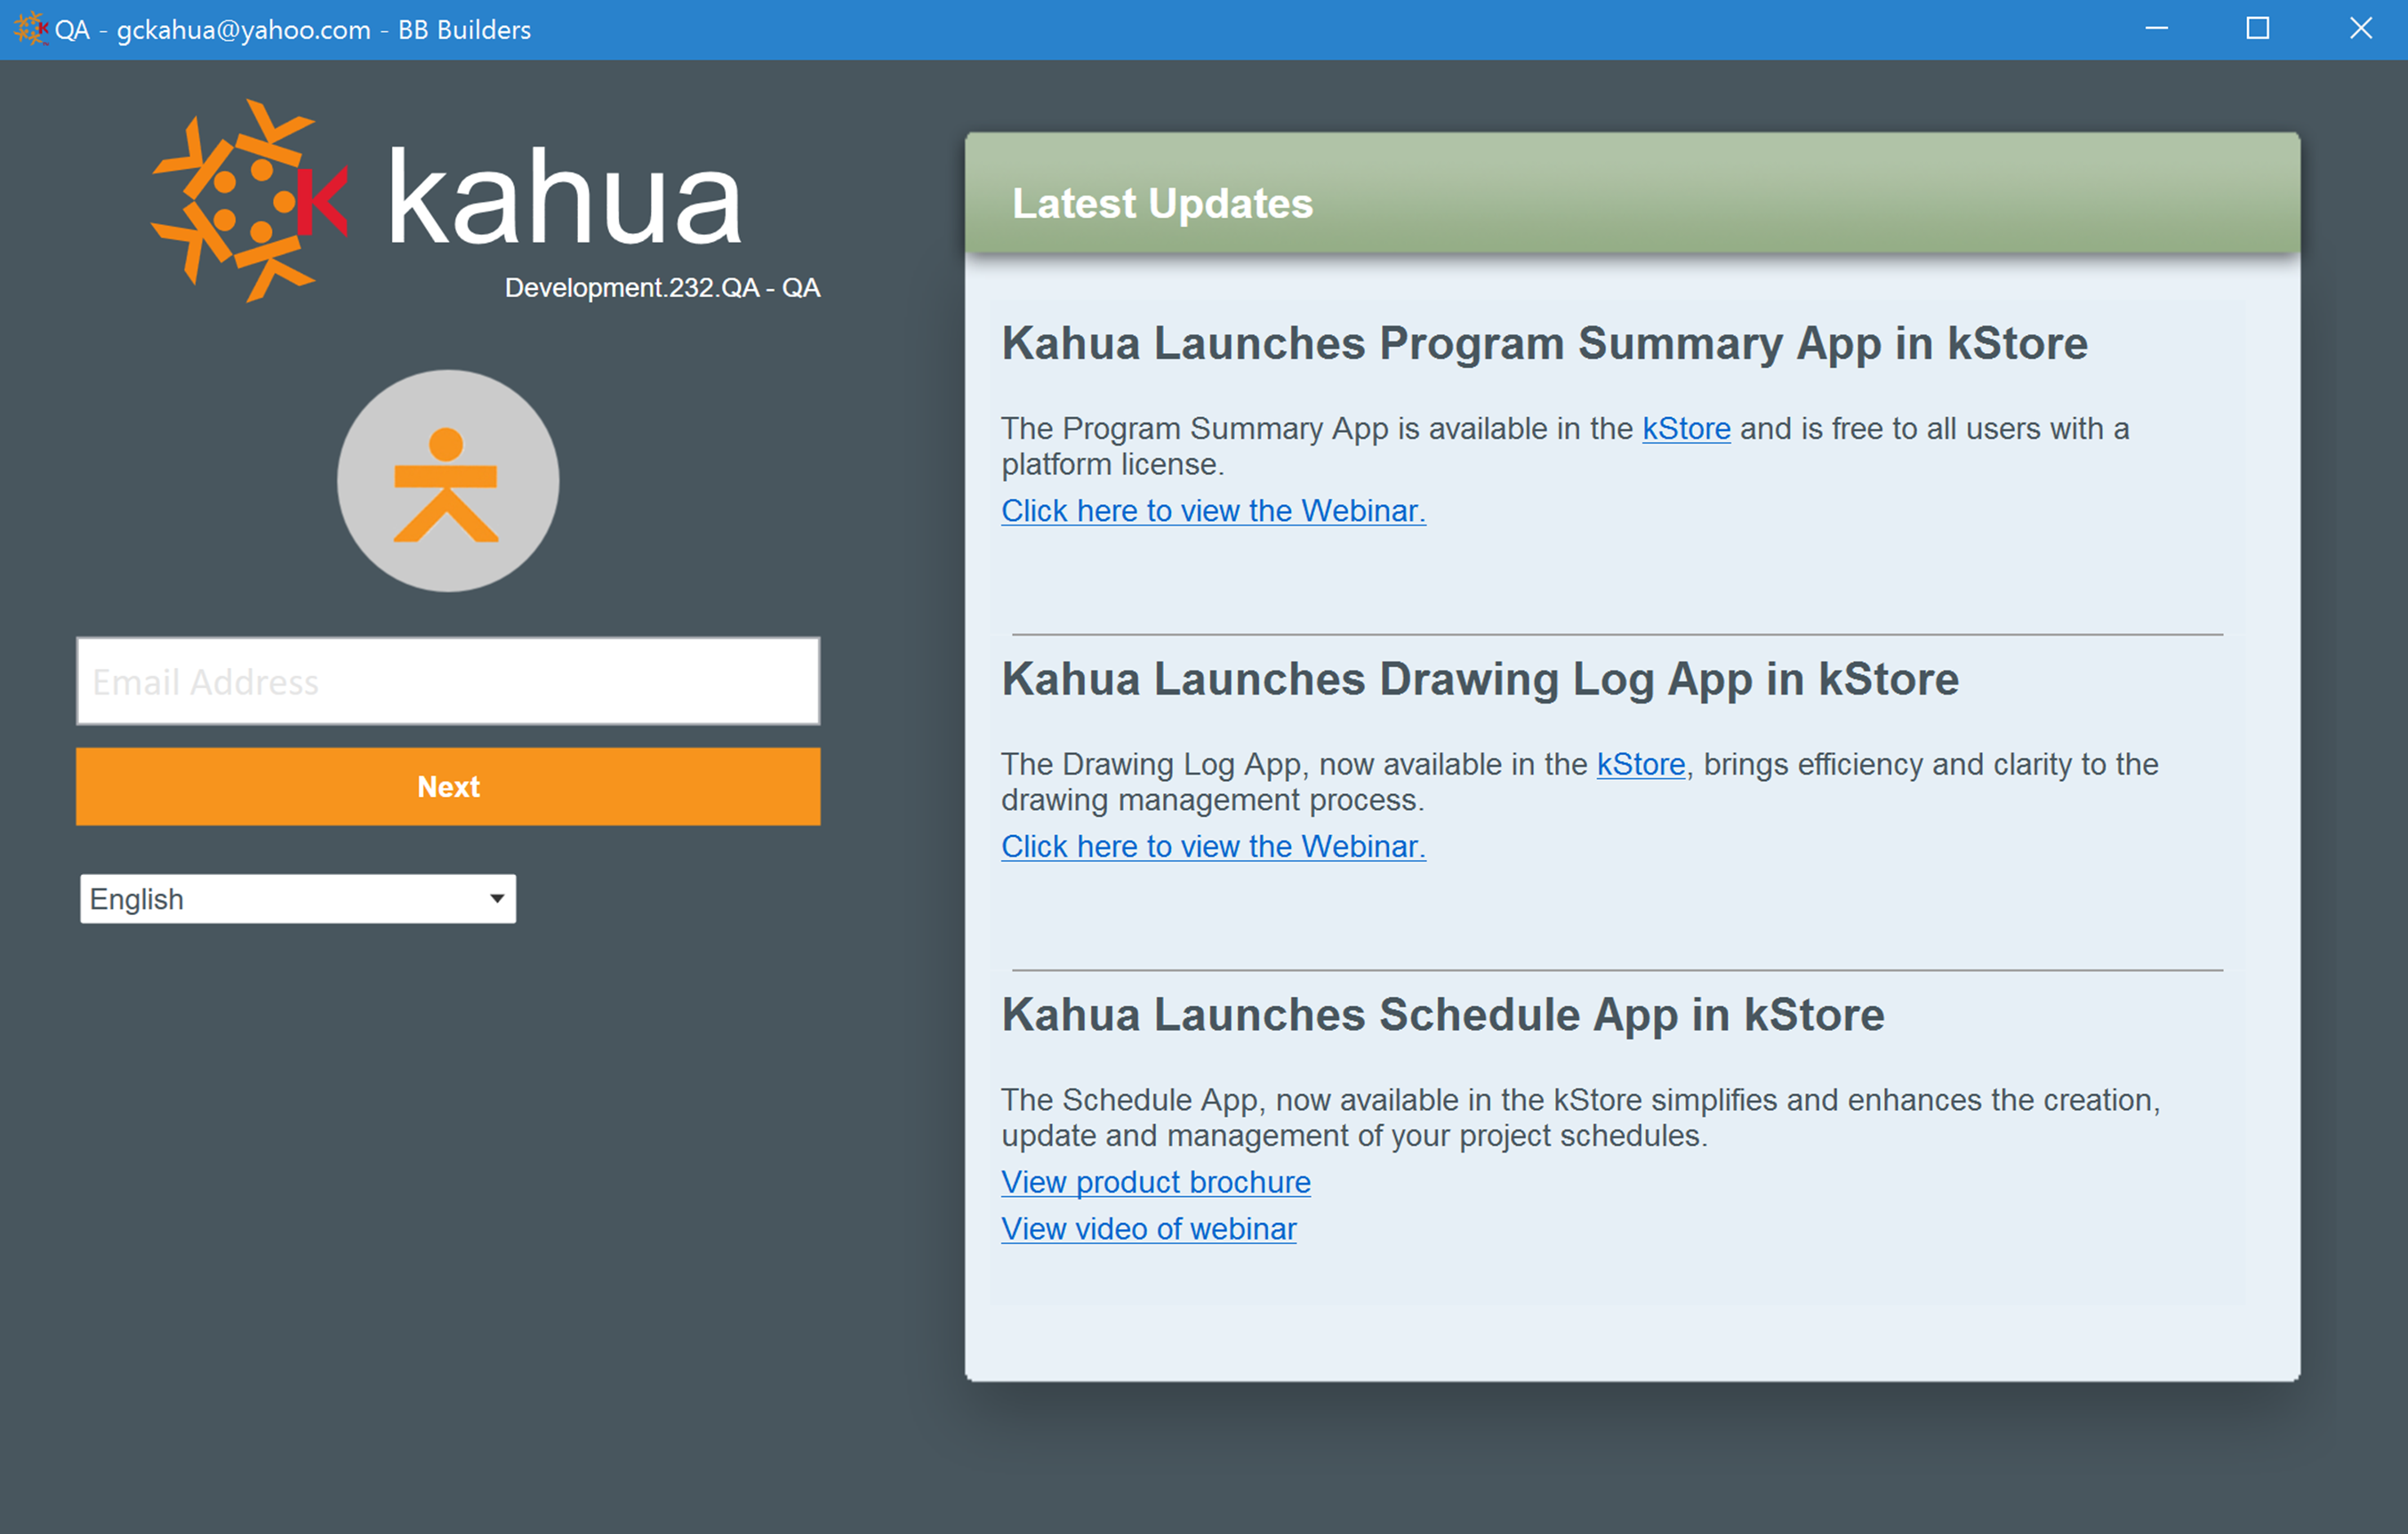View the Drawing Log webinar link
This screenshot has height=1534, width=2408.
click(x=1212, y=847)
